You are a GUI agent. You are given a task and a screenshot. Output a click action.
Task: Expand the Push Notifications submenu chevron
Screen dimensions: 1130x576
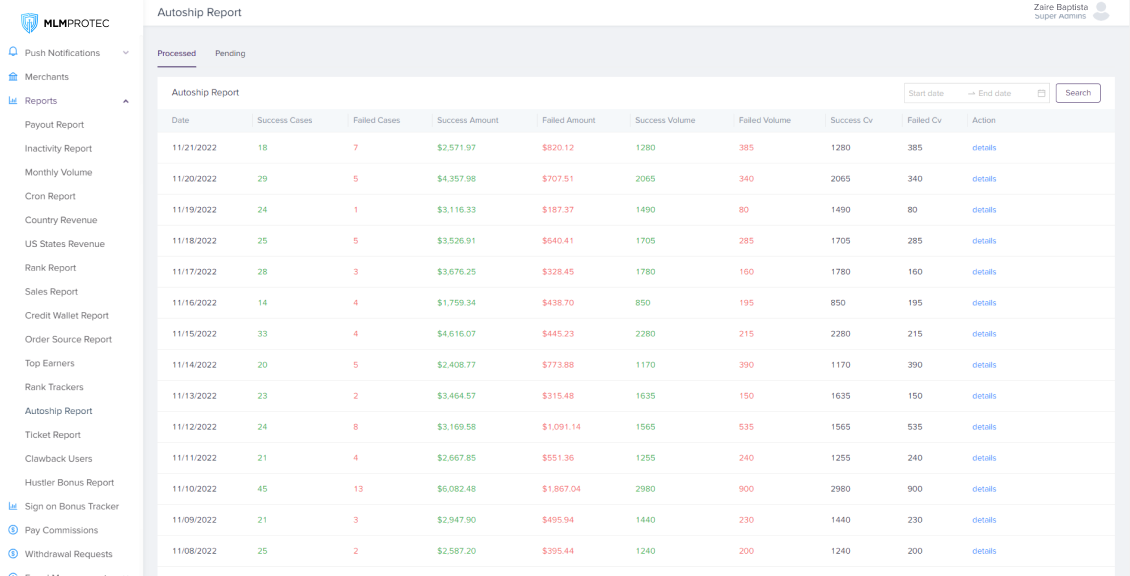[x=126, y=53]
